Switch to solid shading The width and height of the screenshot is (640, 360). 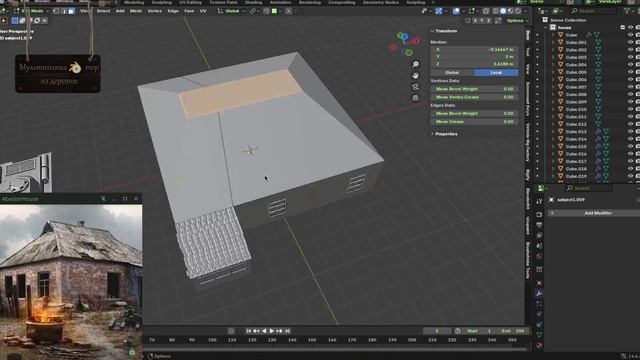point(503,11)
